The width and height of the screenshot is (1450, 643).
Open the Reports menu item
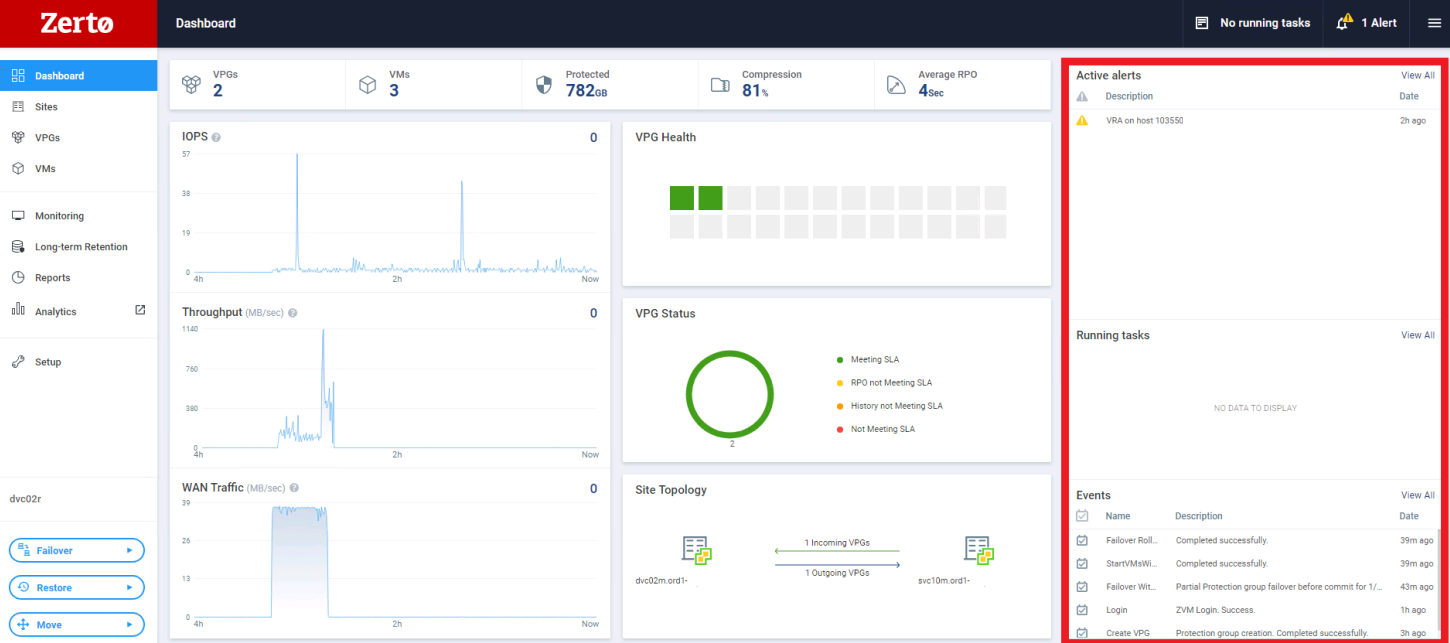pyautogui.click(x=78, y=277)
